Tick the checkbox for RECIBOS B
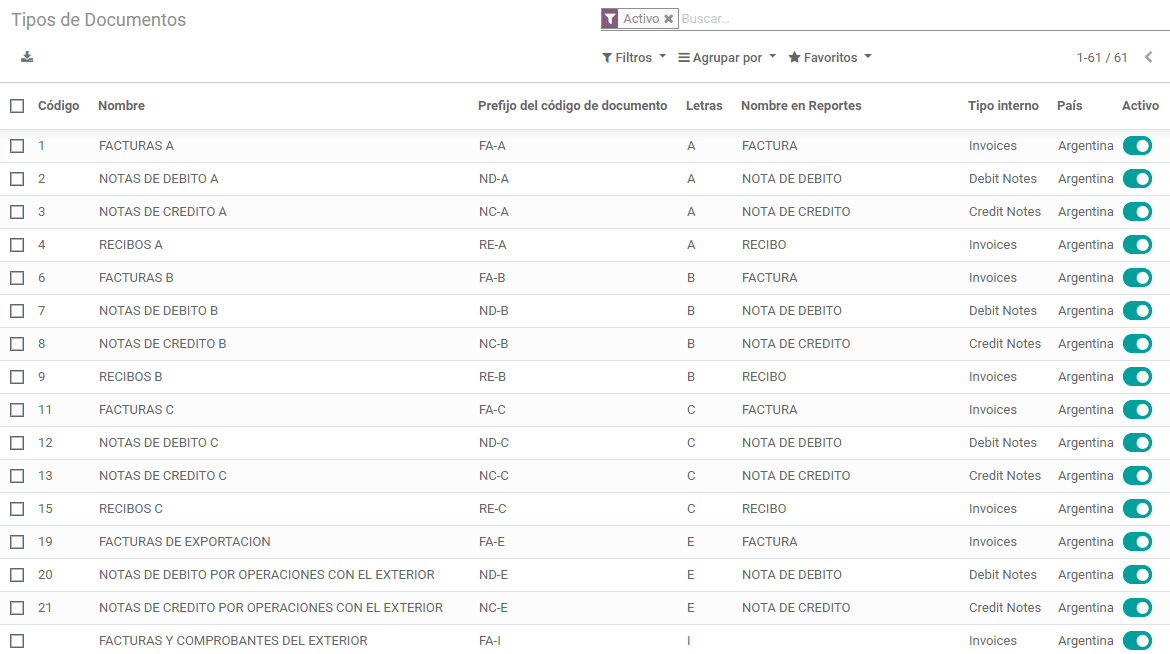1170x654 pixels. coord(17,377)
